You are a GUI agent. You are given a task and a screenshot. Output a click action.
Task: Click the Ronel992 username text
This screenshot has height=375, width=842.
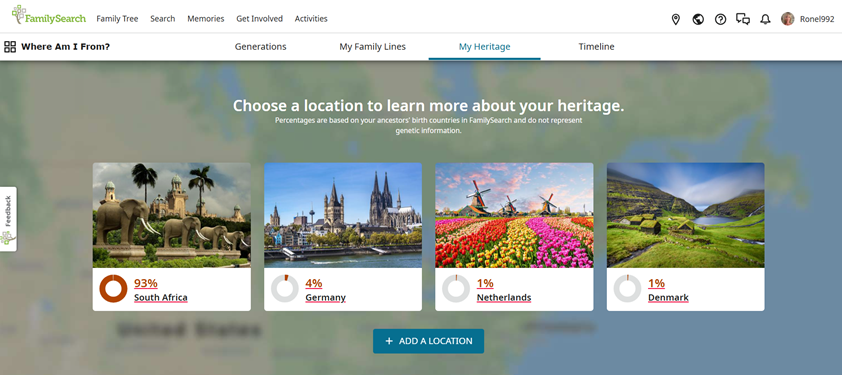coord(817,19)
